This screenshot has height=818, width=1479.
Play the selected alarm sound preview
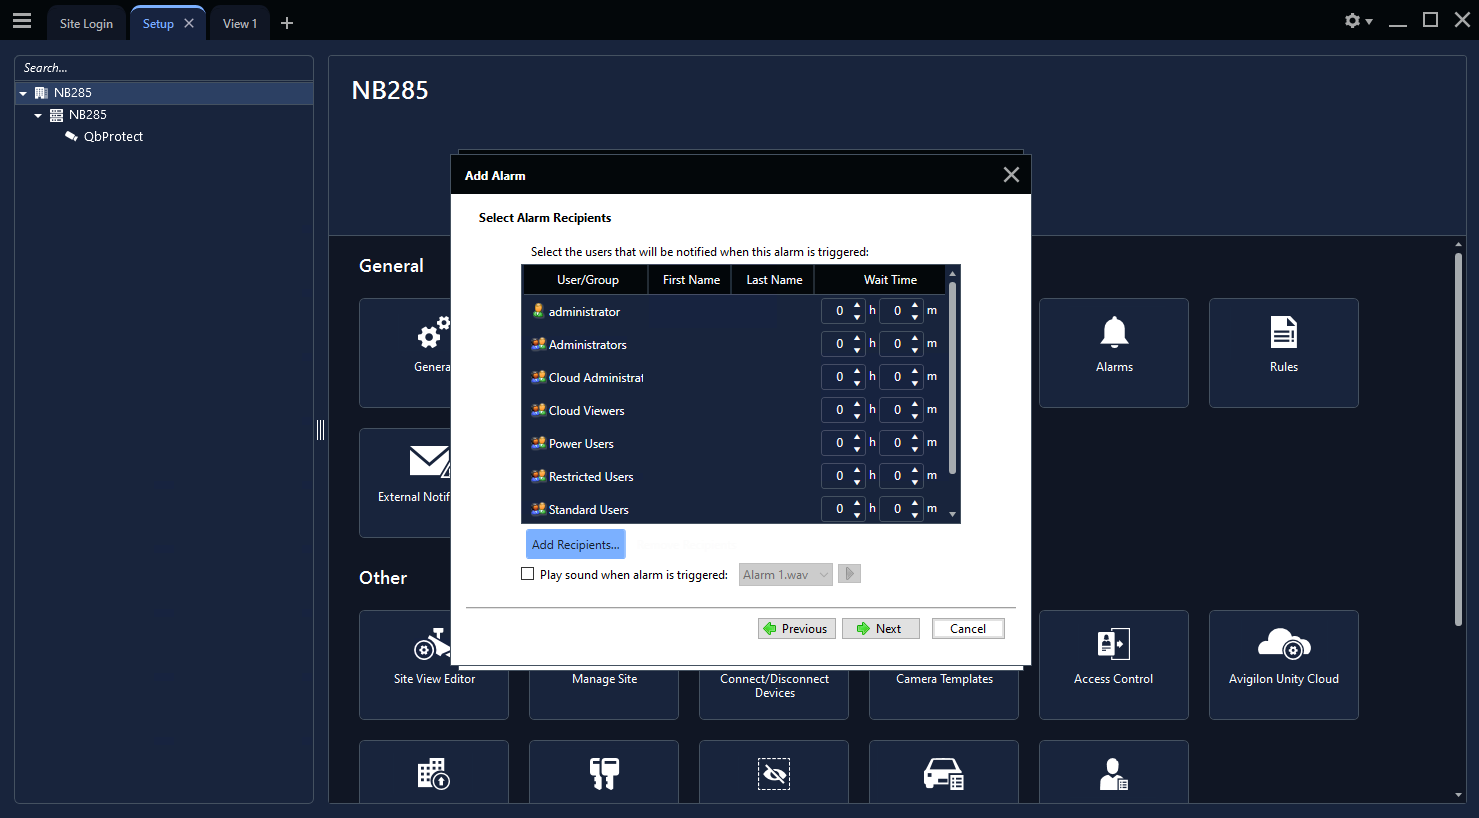point(850,574)
